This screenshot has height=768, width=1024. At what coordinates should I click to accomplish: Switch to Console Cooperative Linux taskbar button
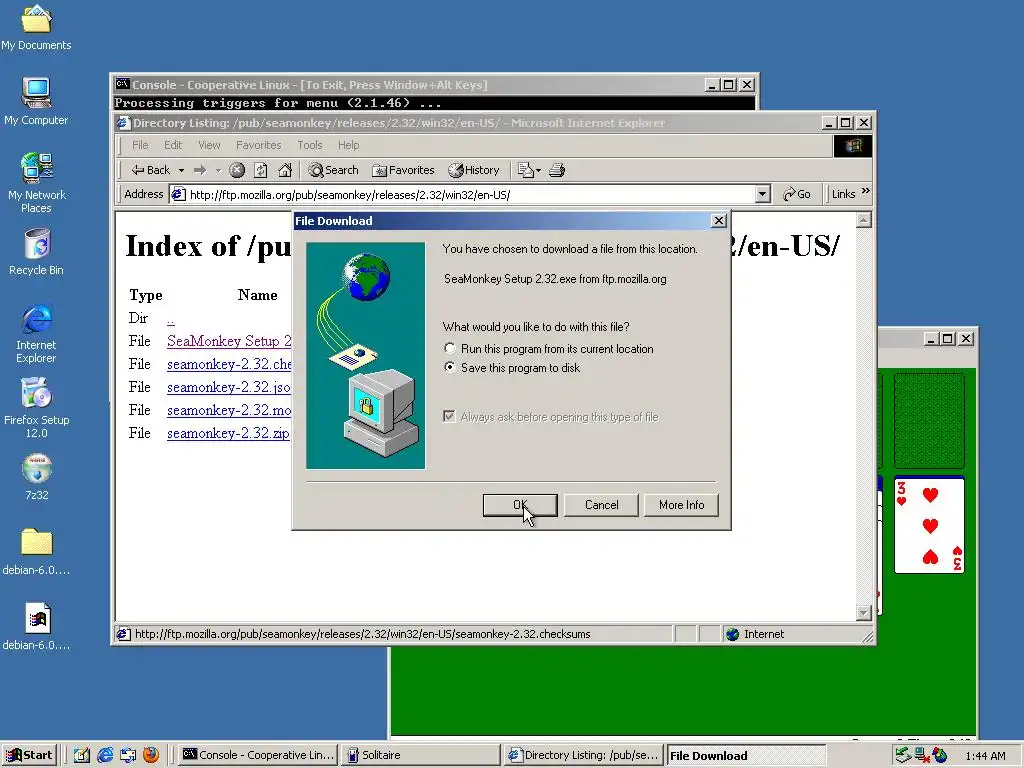click(x=258, y=755)
